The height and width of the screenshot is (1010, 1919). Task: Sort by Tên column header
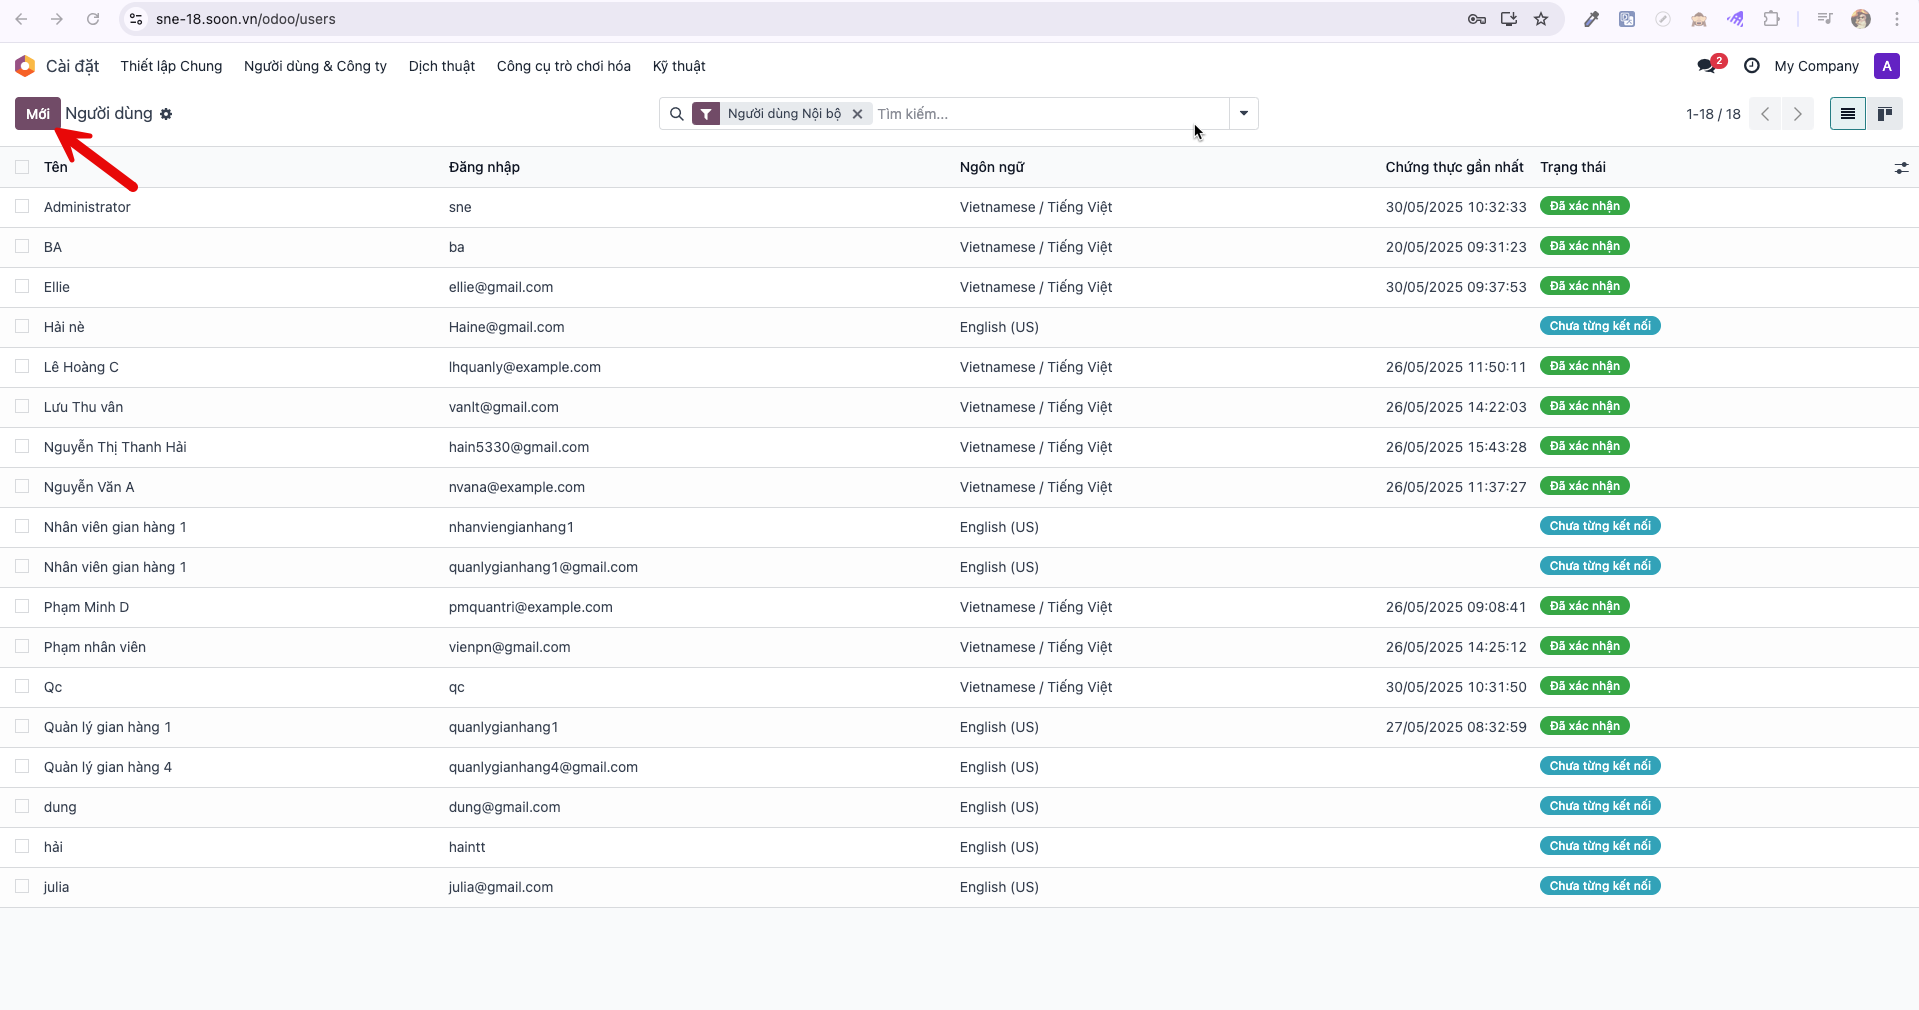point(56,167)
